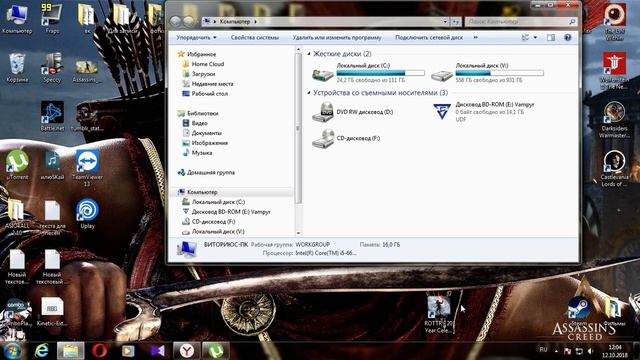
Task: Open the Корзина recycle bin icon
Action: [x=17, y=67]
